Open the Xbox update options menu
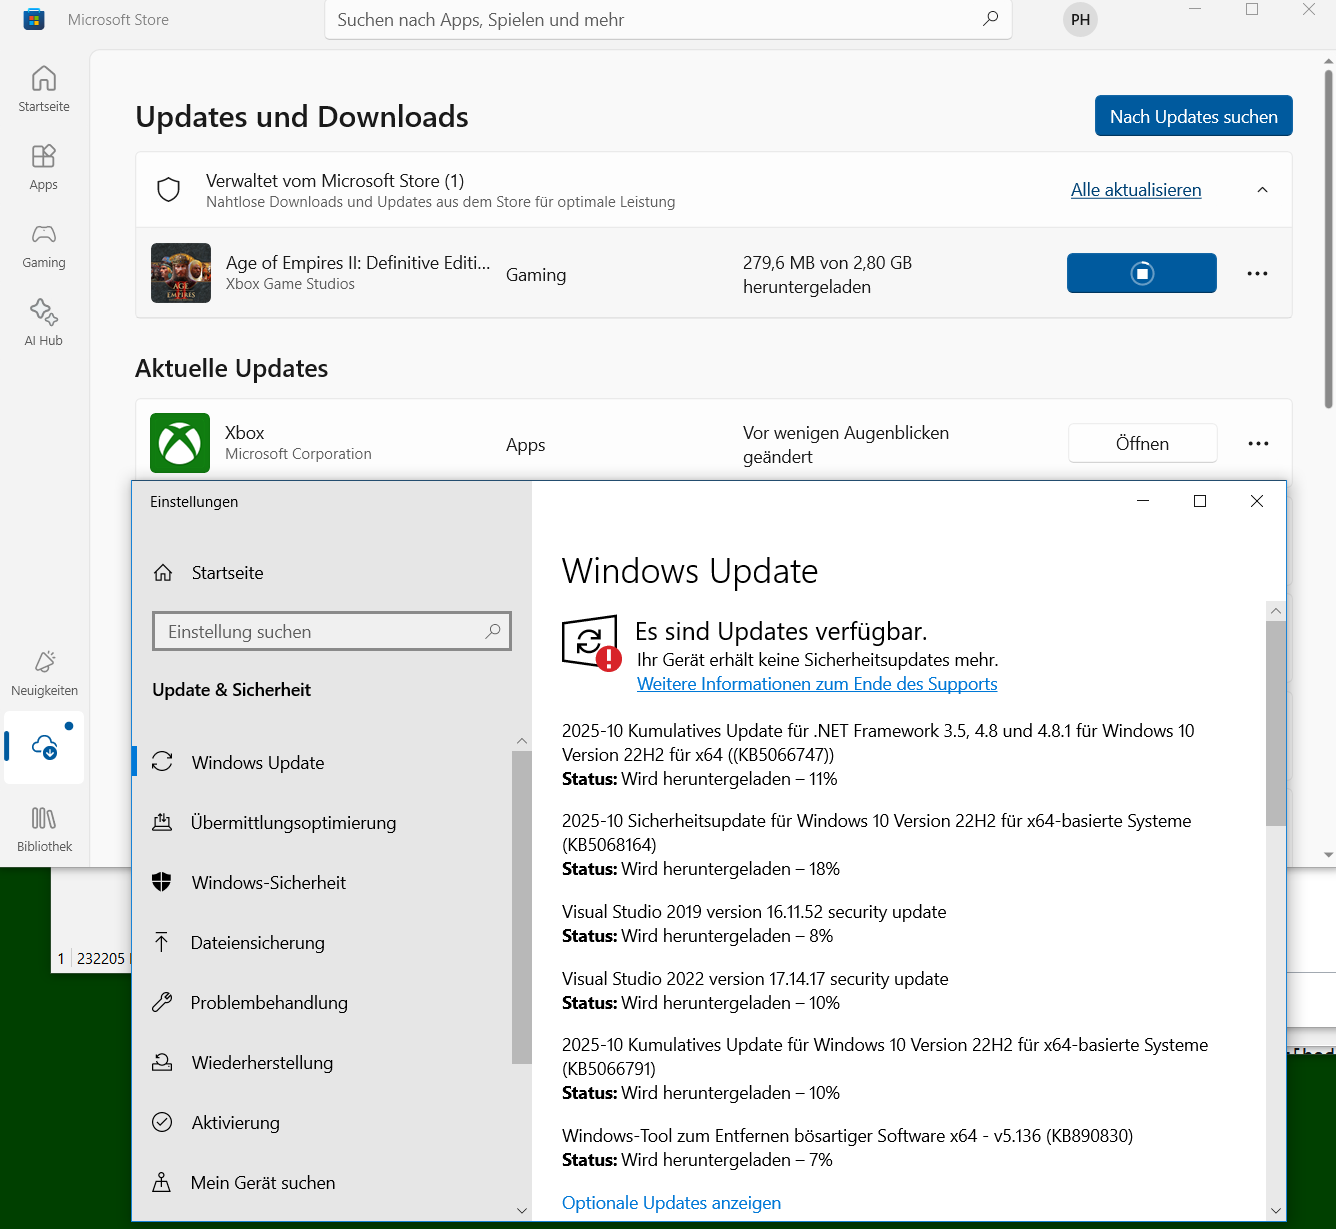Viewport: 1336px width, 1229px height. pyautogui.click(x=1258, y=443)
